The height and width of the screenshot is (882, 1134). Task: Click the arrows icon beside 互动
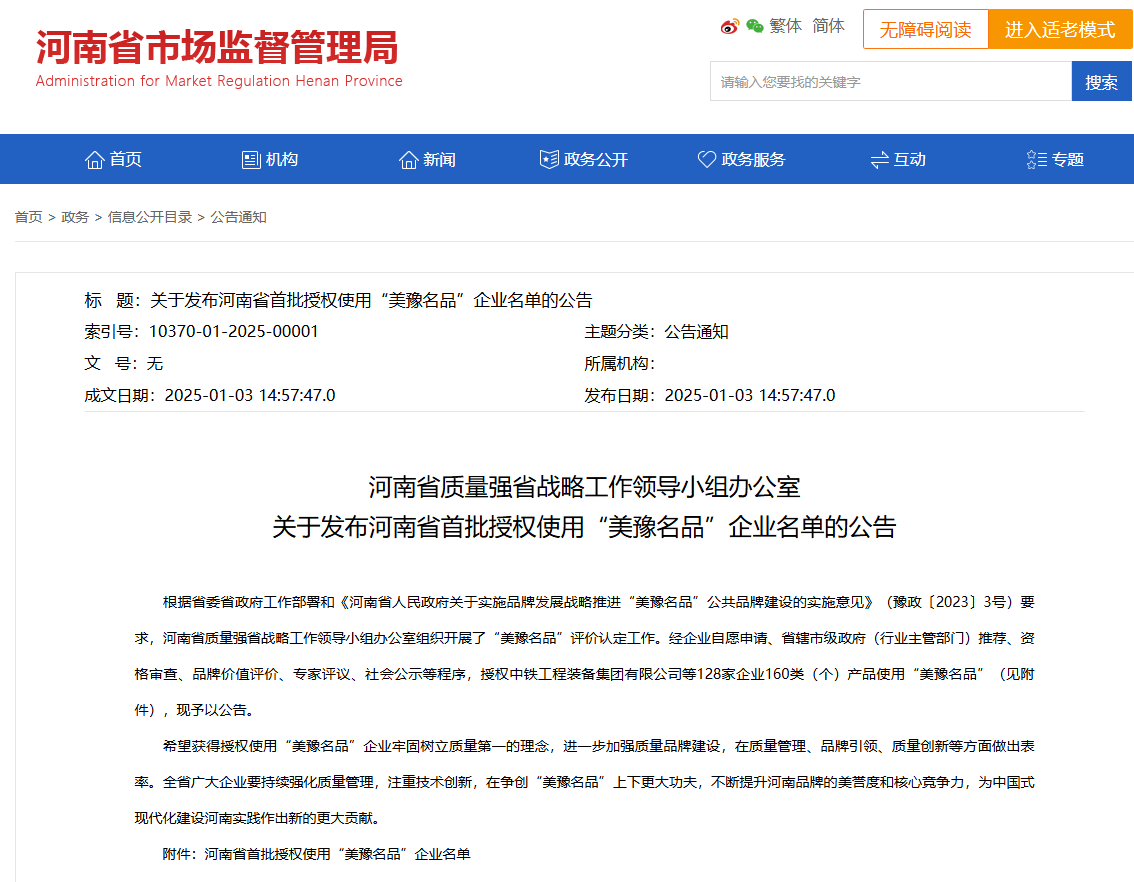coord(879,158)
